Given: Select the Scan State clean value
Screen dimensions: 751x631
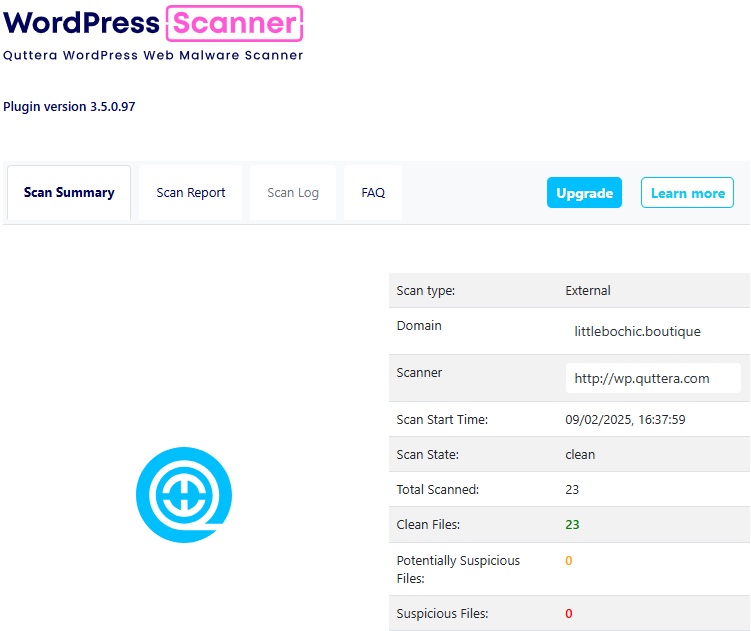Looking at the screenshot, I should (x=580, y=454).
